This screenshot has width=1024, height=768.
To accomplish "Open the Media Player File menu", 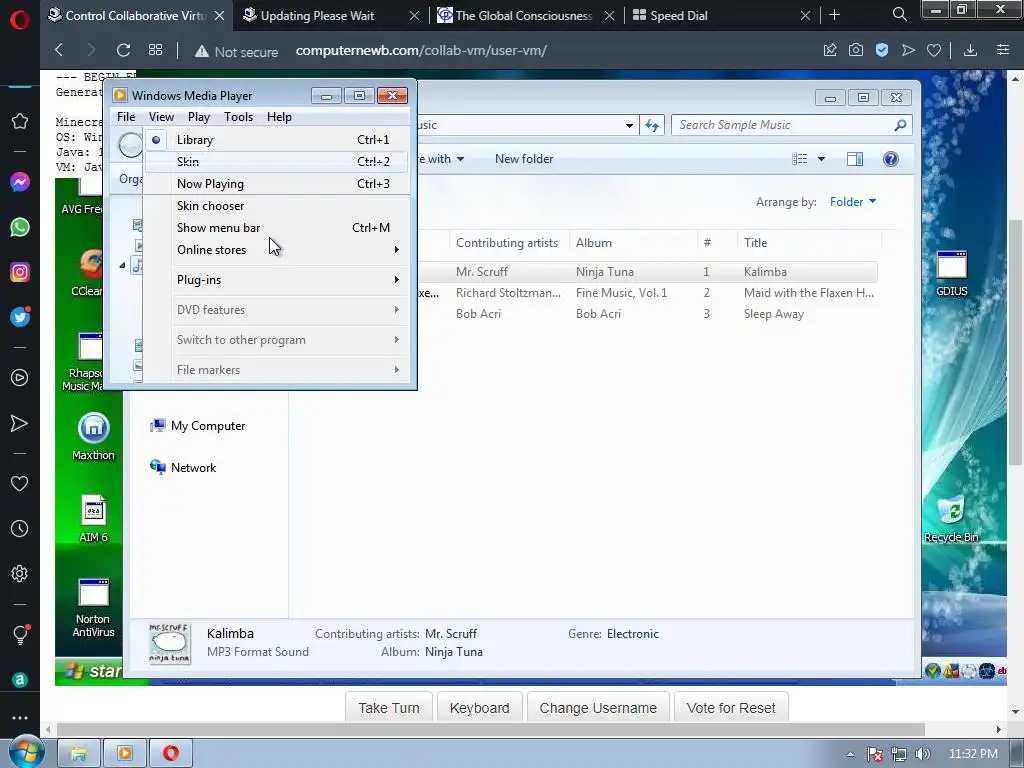I will [x=126, y=117].
